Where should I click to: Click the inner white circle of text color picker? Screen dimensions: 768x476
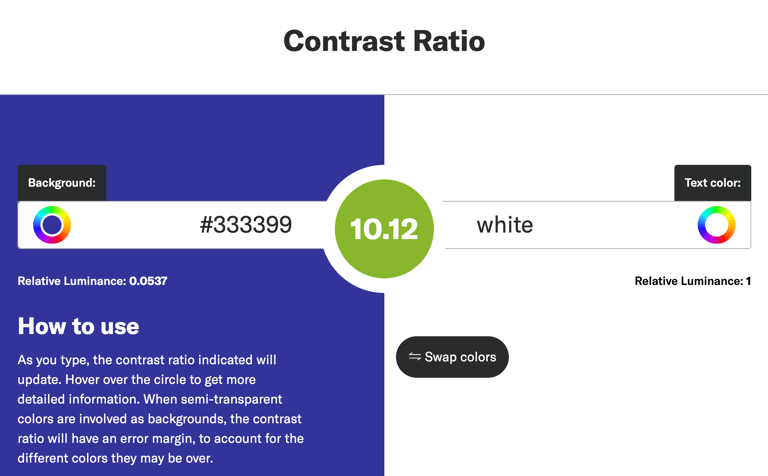pyautogui.click(x=717, y=225)
